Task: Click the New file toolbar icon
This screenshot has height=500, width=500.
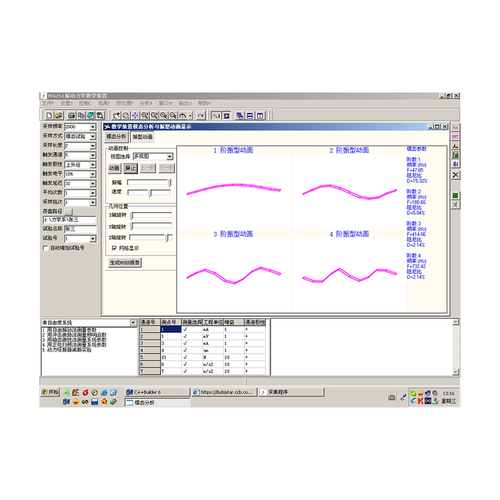Action: [49, 115]
